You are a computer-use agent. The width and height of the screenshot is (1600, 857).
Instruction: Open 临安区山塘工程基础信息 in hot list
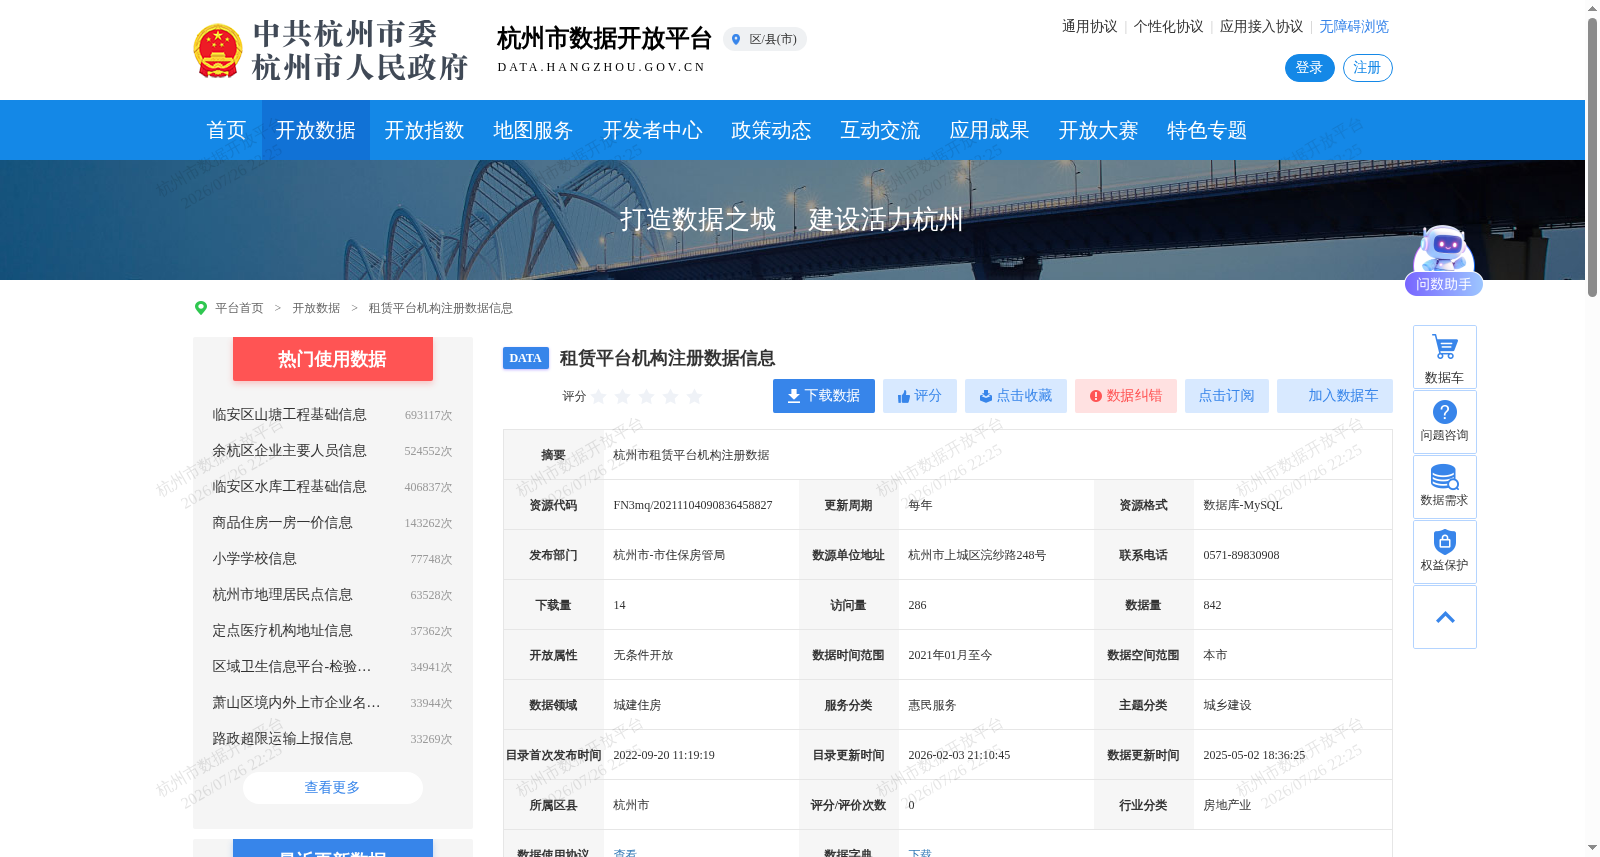289,415
